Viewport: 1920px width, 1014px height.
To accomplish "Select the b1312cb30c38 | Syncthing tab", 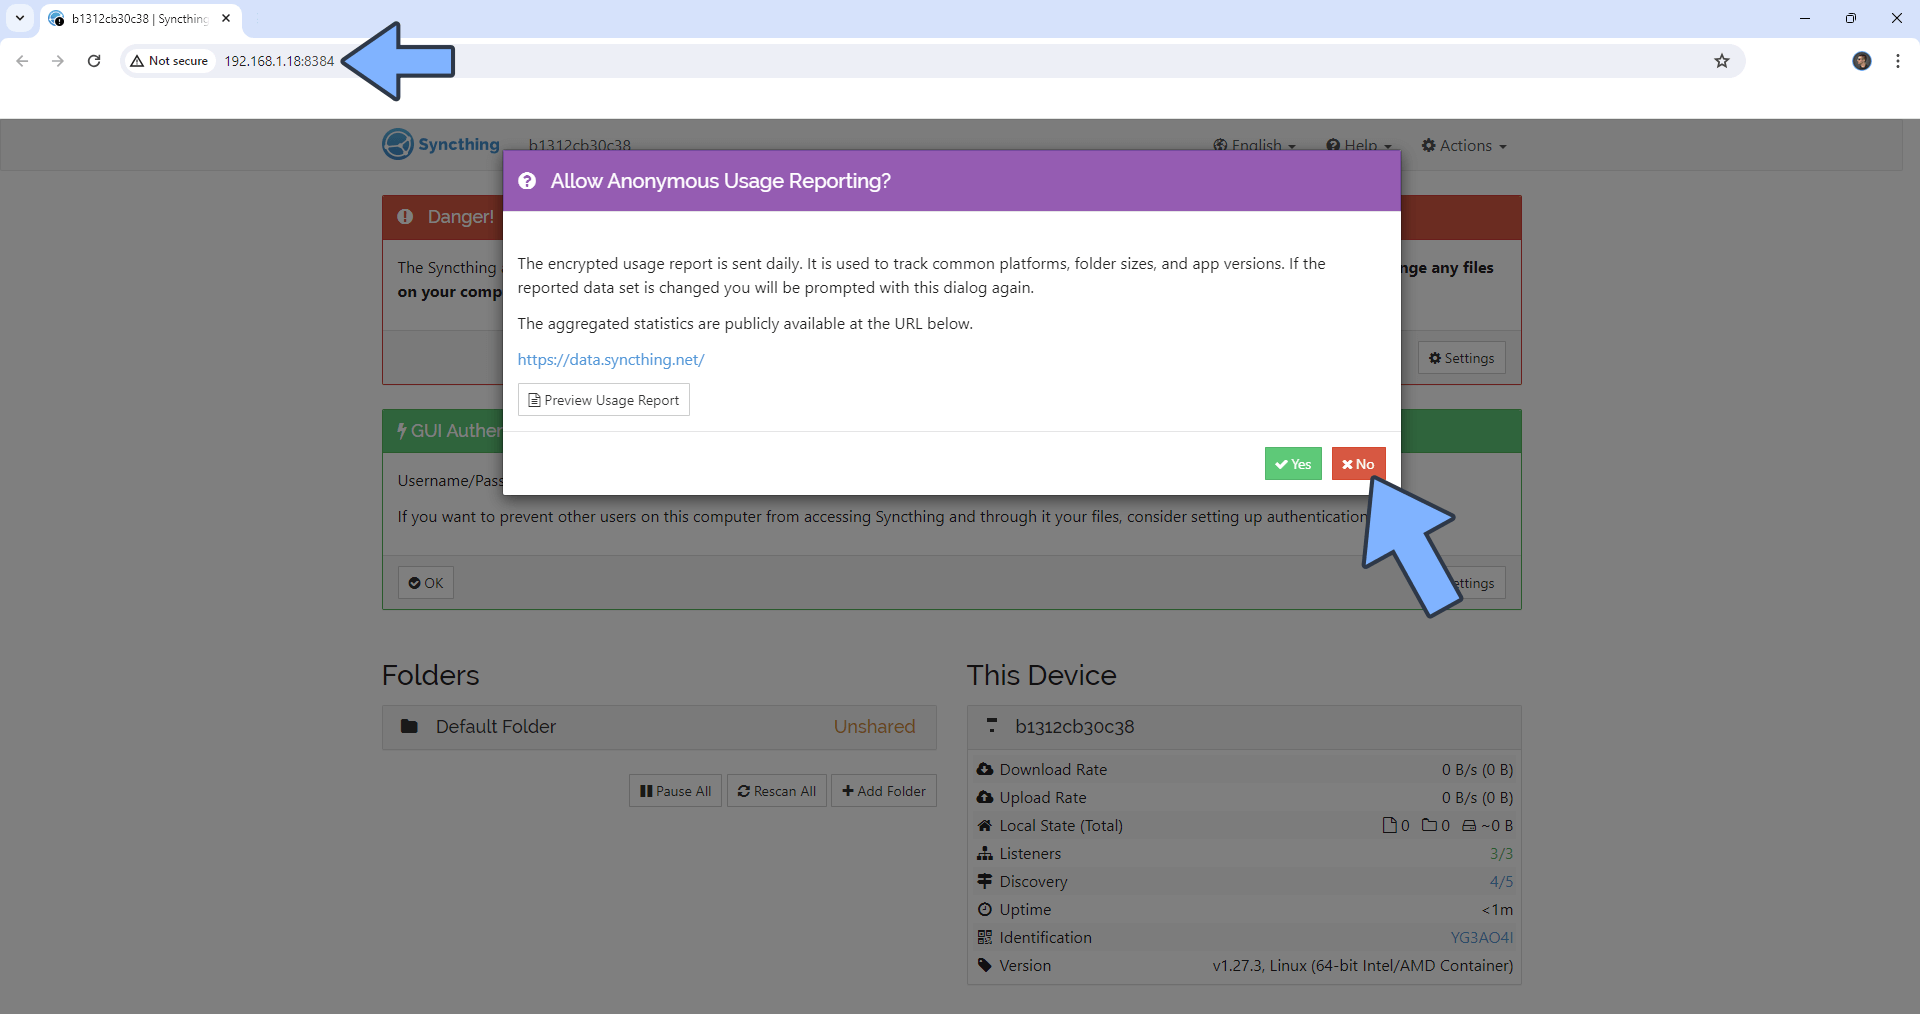I will (140, 19).
